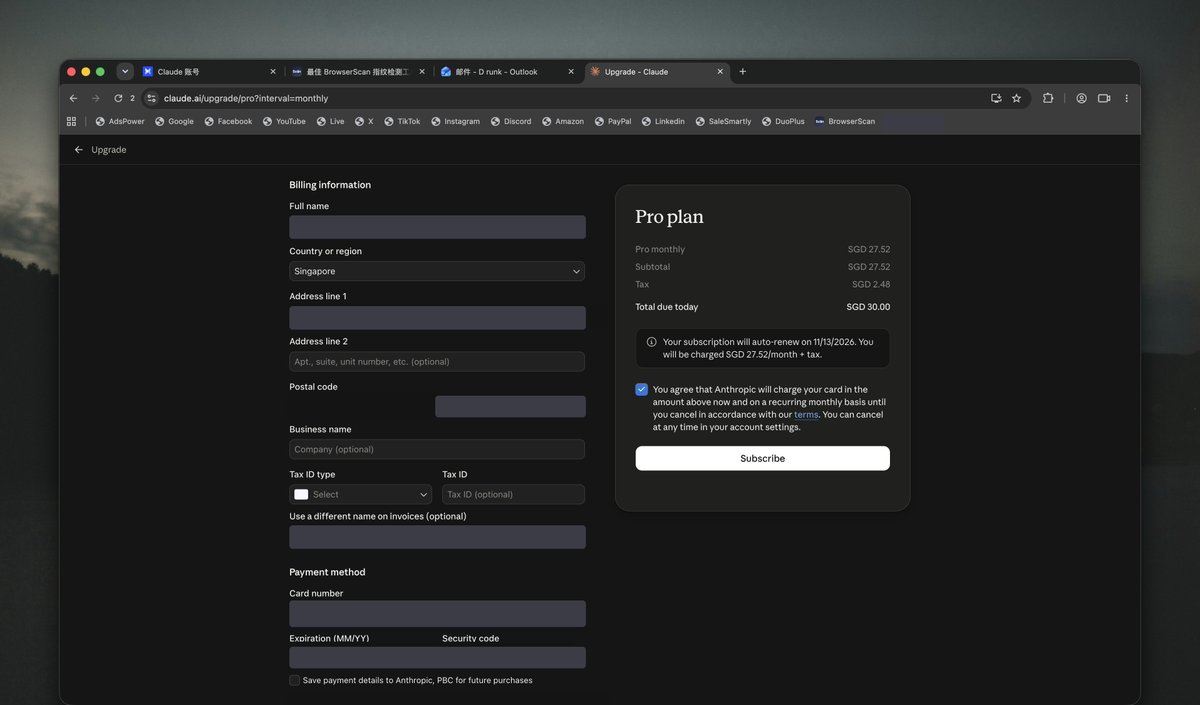Open the terms link
This screenshot has width=1200, height=705.
point(806,415)
